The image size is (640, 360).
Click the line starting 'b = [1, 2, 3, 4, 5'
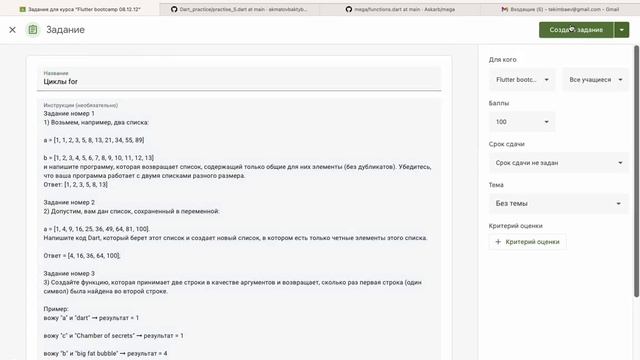click(99, 158)
